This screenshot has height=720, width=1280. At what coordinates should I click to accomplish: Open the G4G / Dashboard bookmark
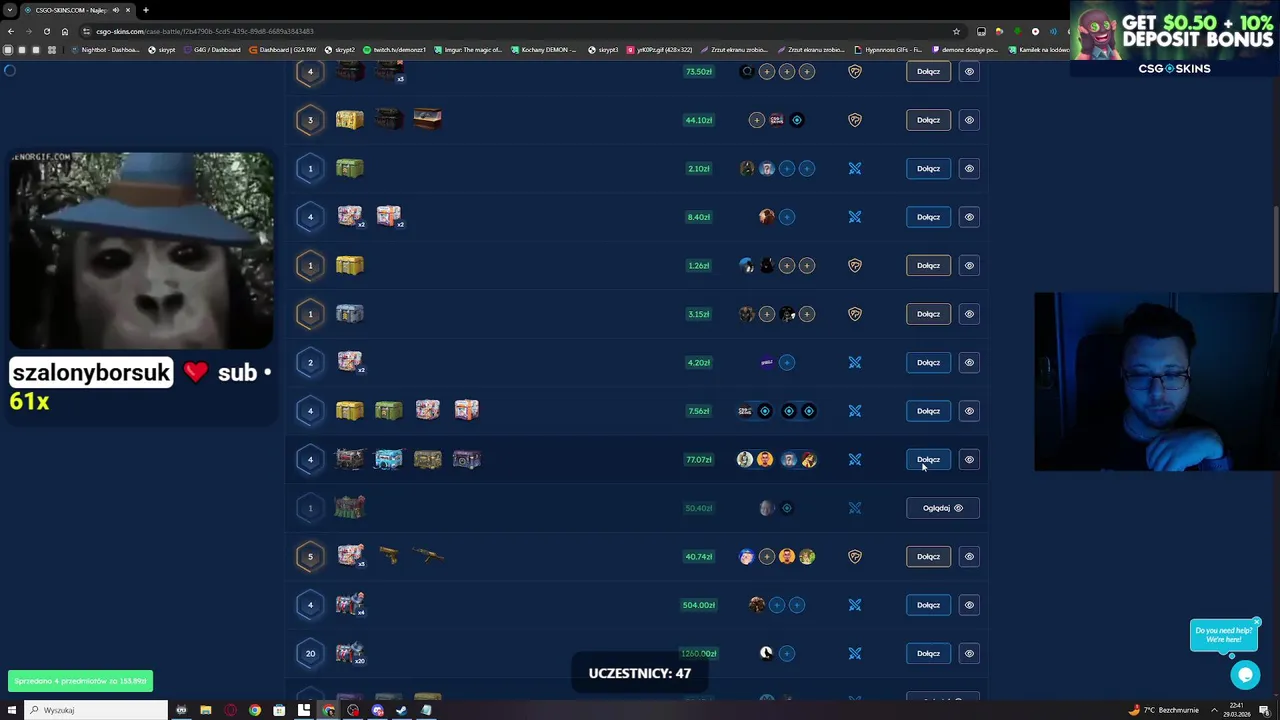[x=213, y=49]
